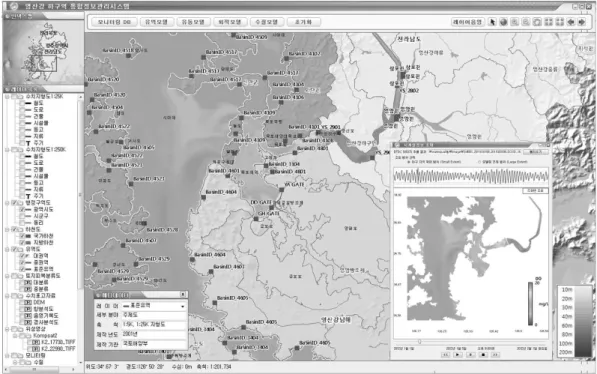The image size is (597, 374).
Task: Select the Small Extent radio option
Action: pyautogui.click(x=409, y=162)
